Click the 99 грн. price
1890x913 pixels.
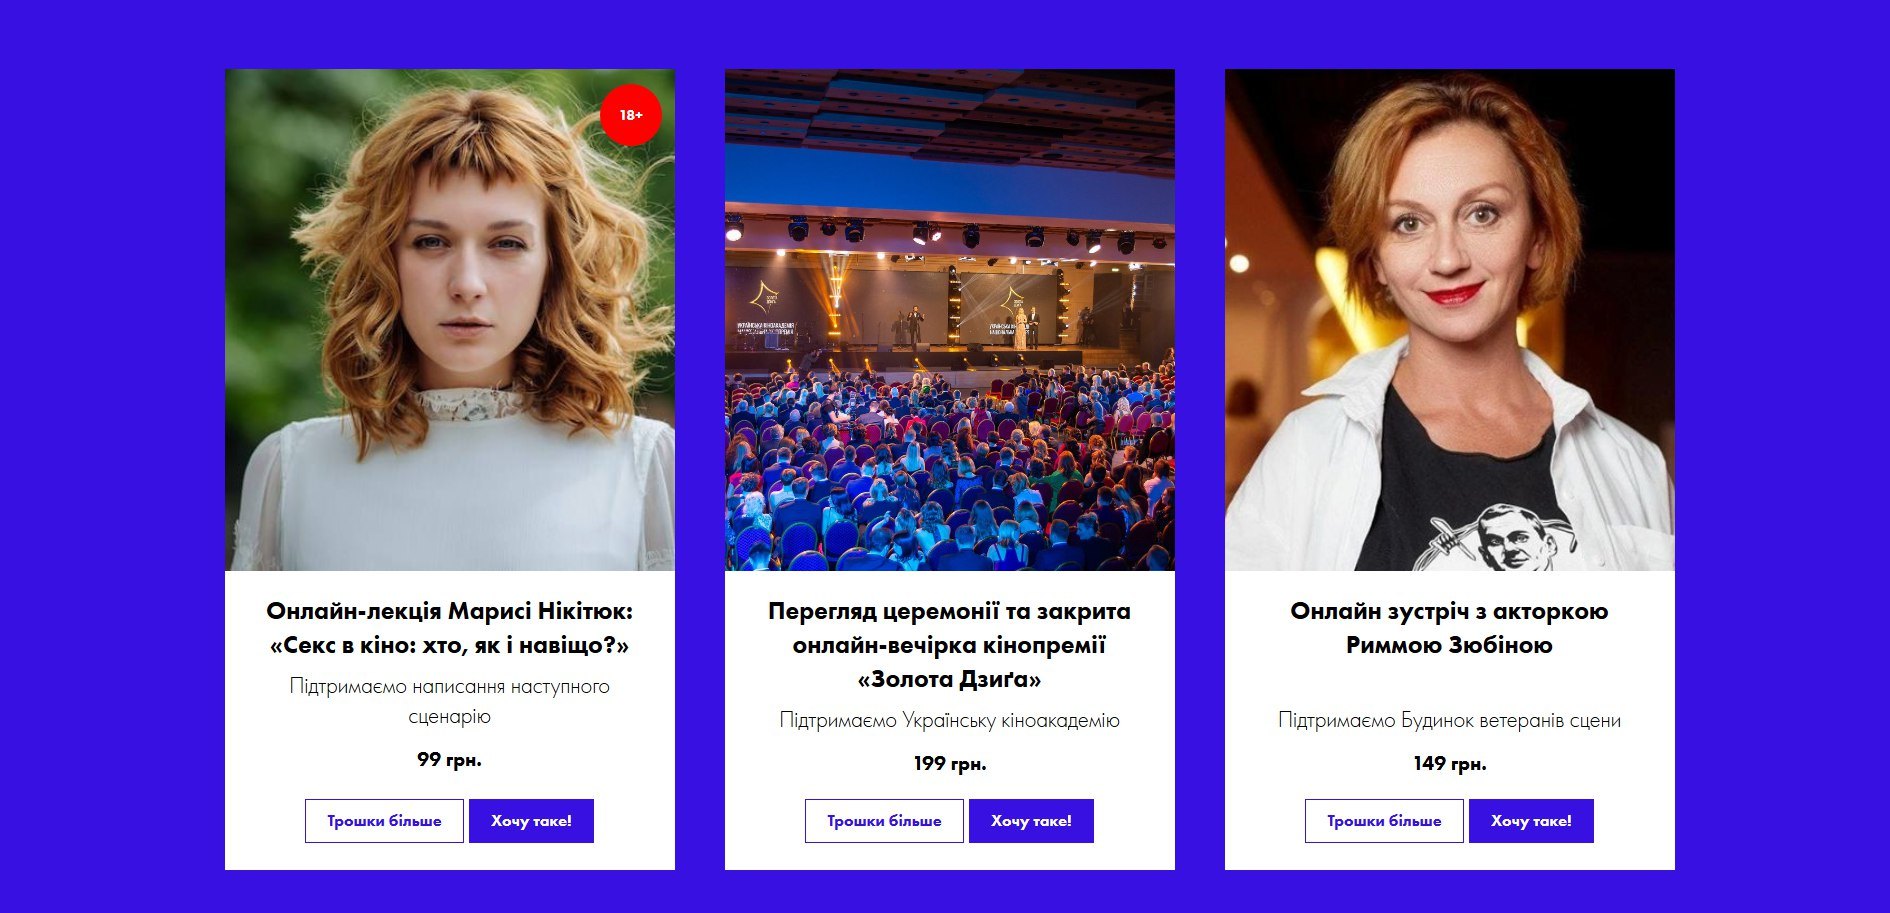[x=450, y=760]
